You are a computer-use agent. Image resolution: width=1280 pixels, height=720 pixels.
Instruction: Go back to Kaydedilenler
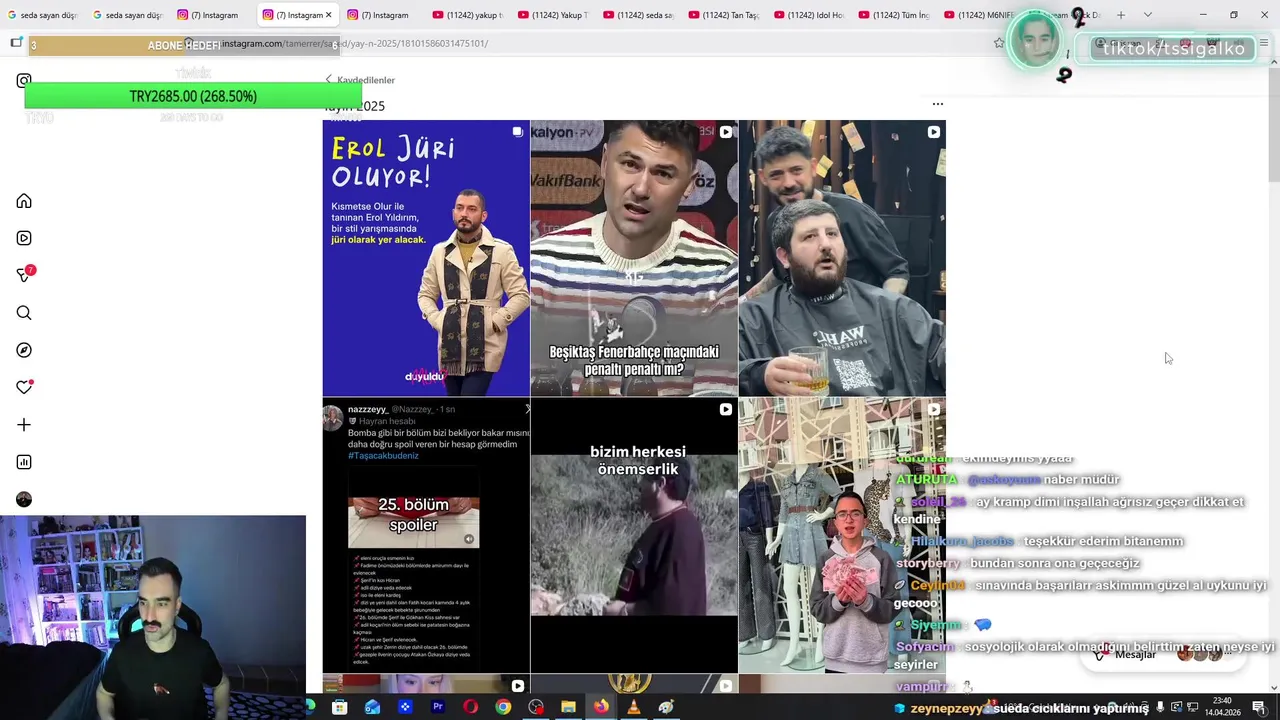pos(360,80)
